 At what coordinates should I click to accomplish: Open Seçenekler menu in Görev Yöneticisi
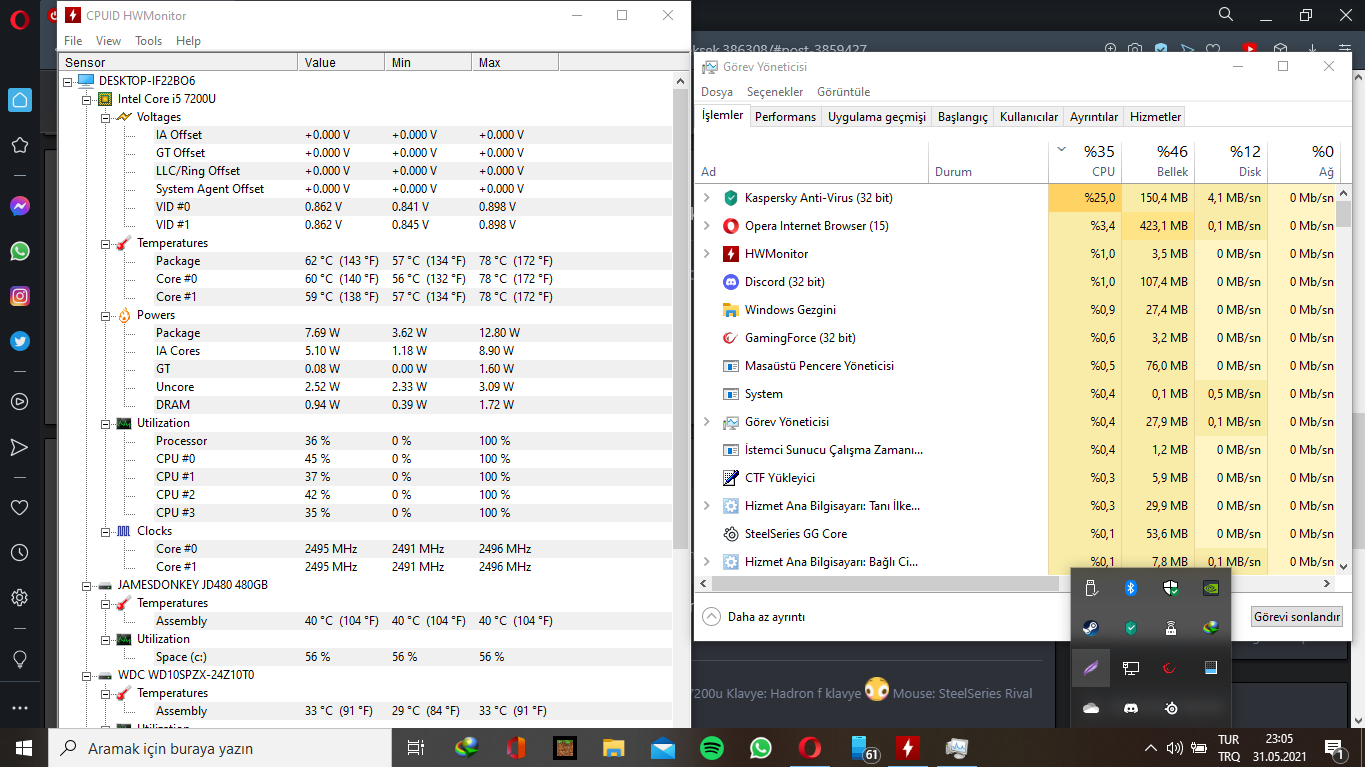(x=775, y=92)
